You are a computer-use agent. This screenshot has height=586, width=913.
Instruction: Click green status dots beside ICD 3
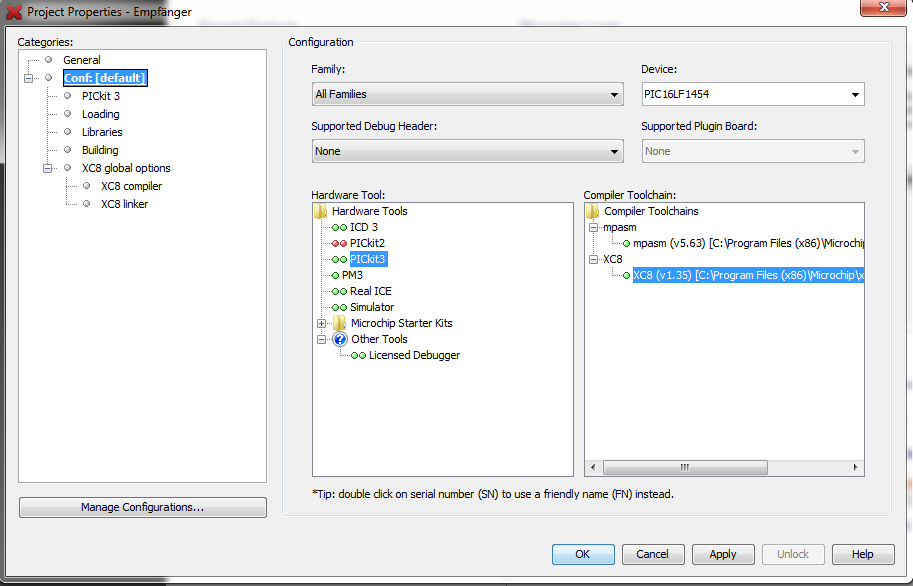click(x=339, y=228)
